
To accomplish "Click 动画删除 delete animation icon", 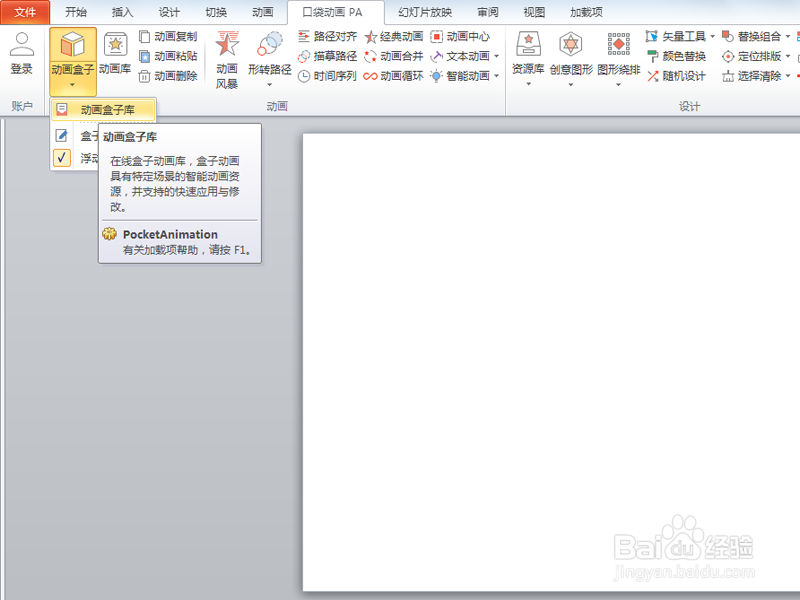I will (144, 76).
